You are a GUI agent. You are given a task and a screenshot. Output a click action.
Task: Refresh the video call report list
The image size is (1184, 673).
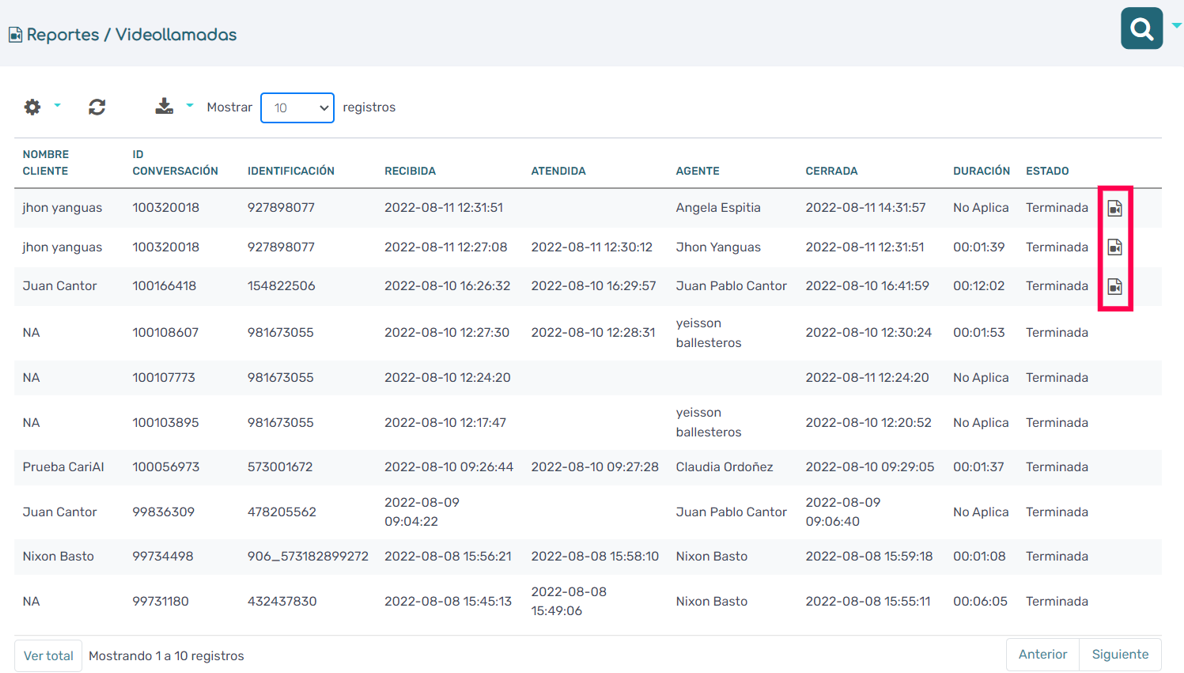(97, 107)
